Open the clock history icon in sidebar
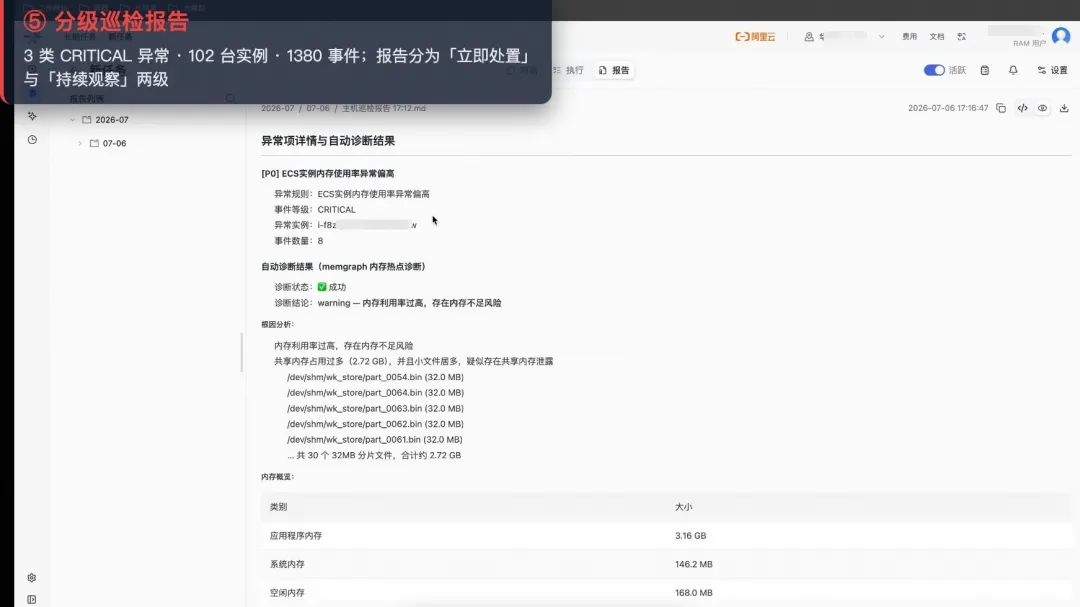Viewport: 1080px width, 607px height. click(x=32, y=140)
